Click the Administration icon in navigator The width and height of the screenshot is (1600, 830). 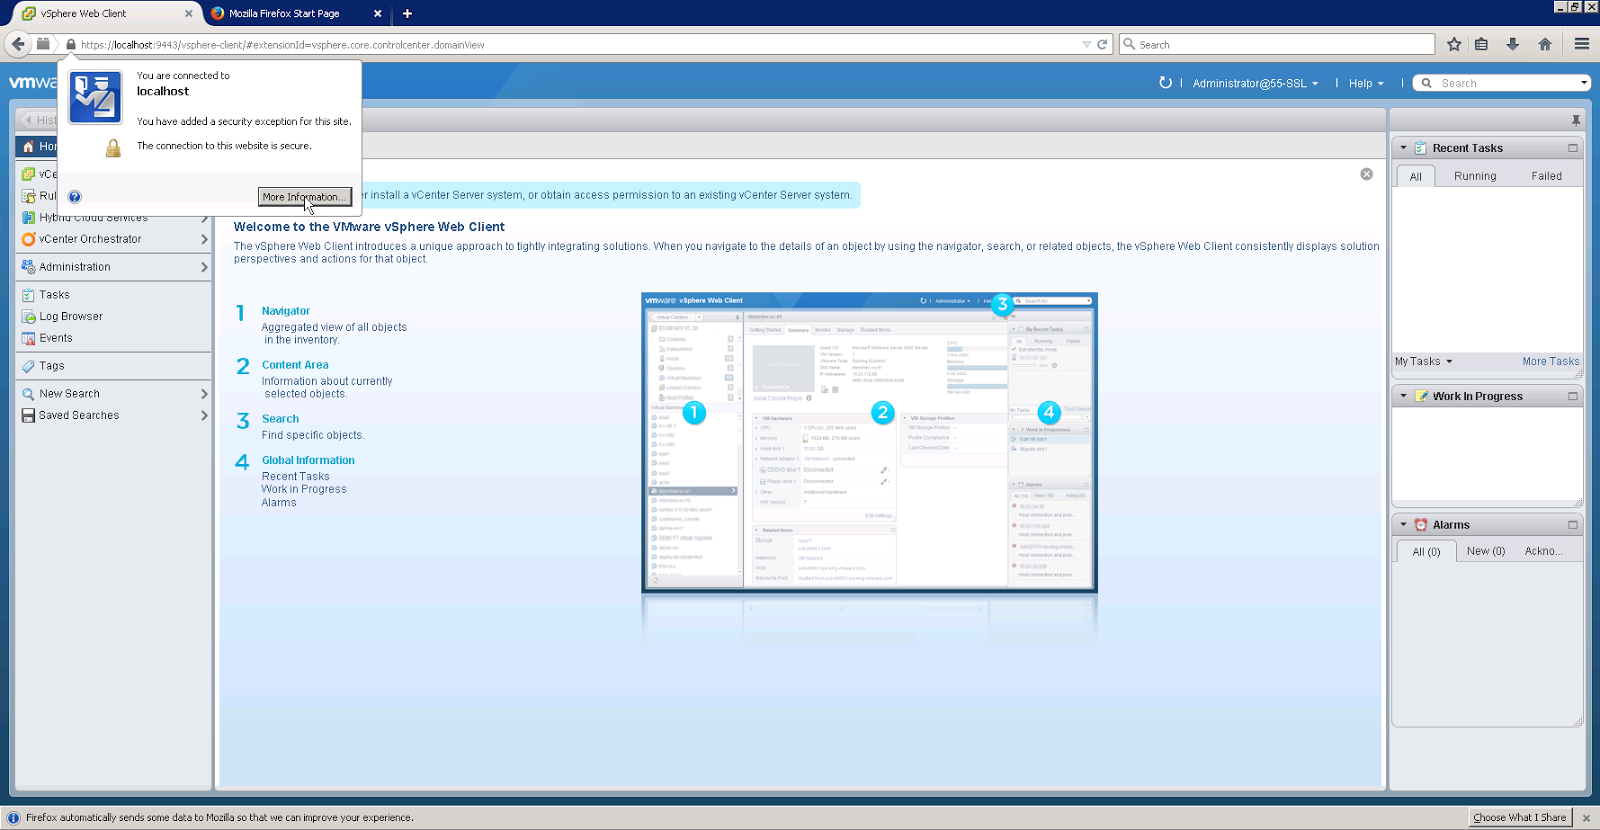pyautogui.click(x=29, y=267)
